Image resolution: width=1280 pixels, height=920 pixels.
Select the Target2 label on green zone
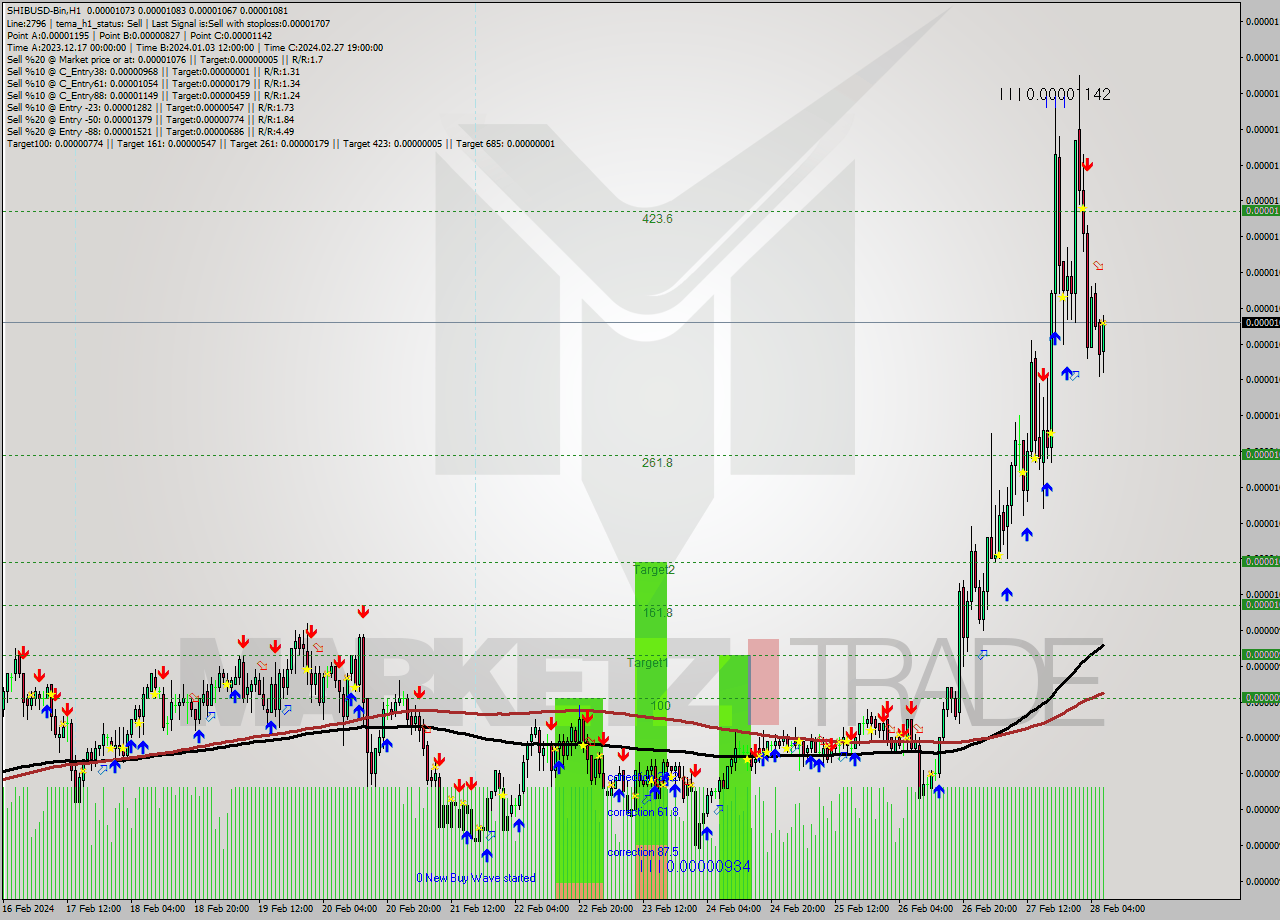point(654,569)
